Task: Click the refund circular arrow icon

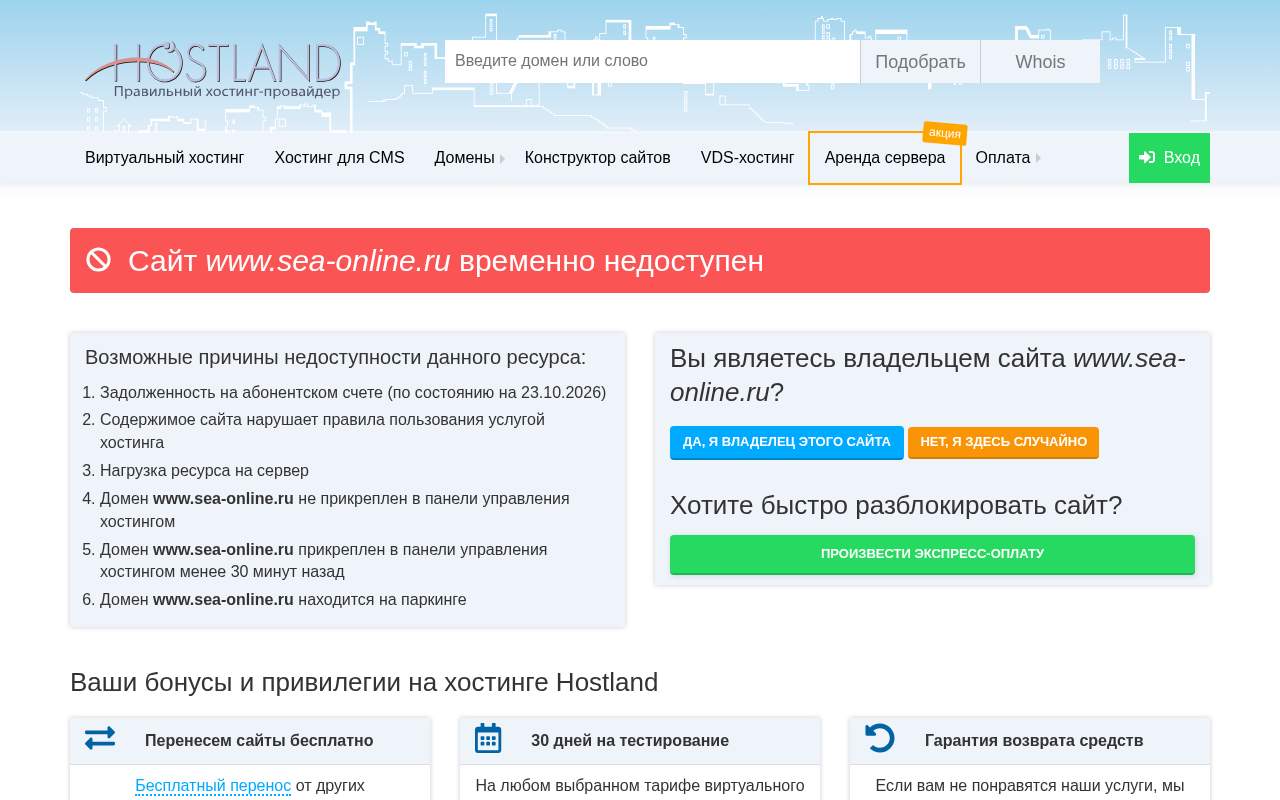Action: click(x=880, y=738)
